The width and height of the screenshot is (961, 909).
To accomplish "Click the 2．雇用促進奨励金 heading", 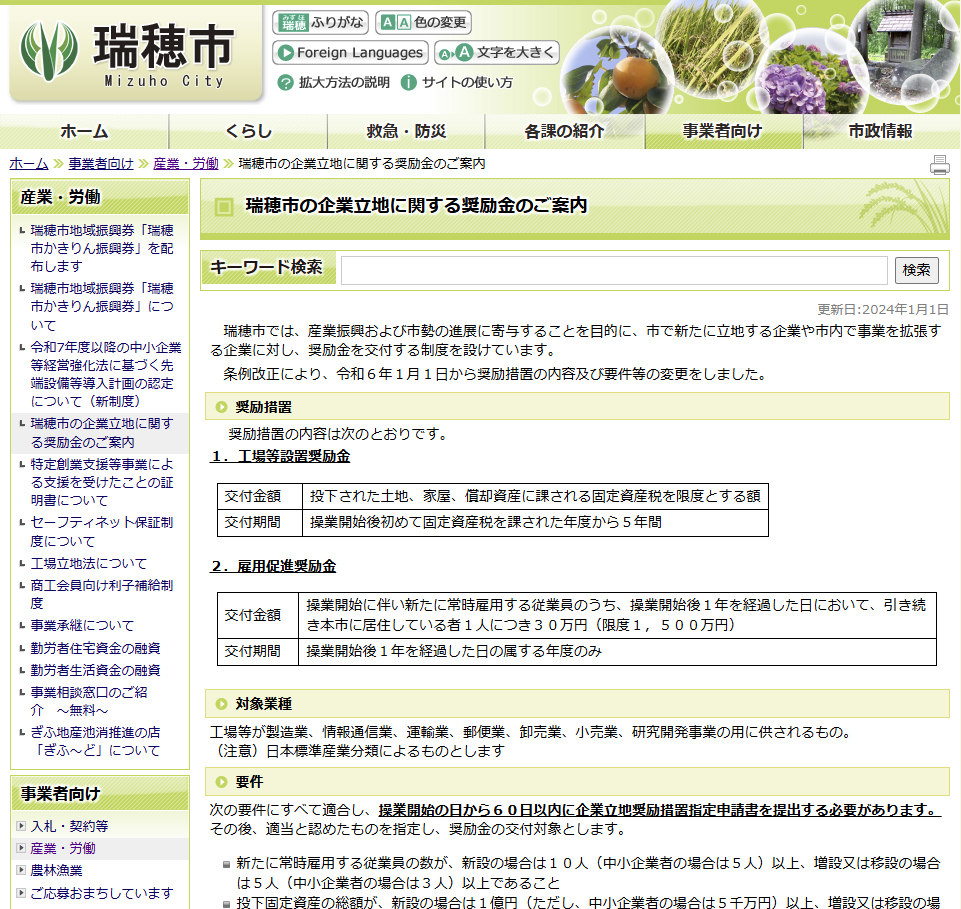I will coord(273,566).
